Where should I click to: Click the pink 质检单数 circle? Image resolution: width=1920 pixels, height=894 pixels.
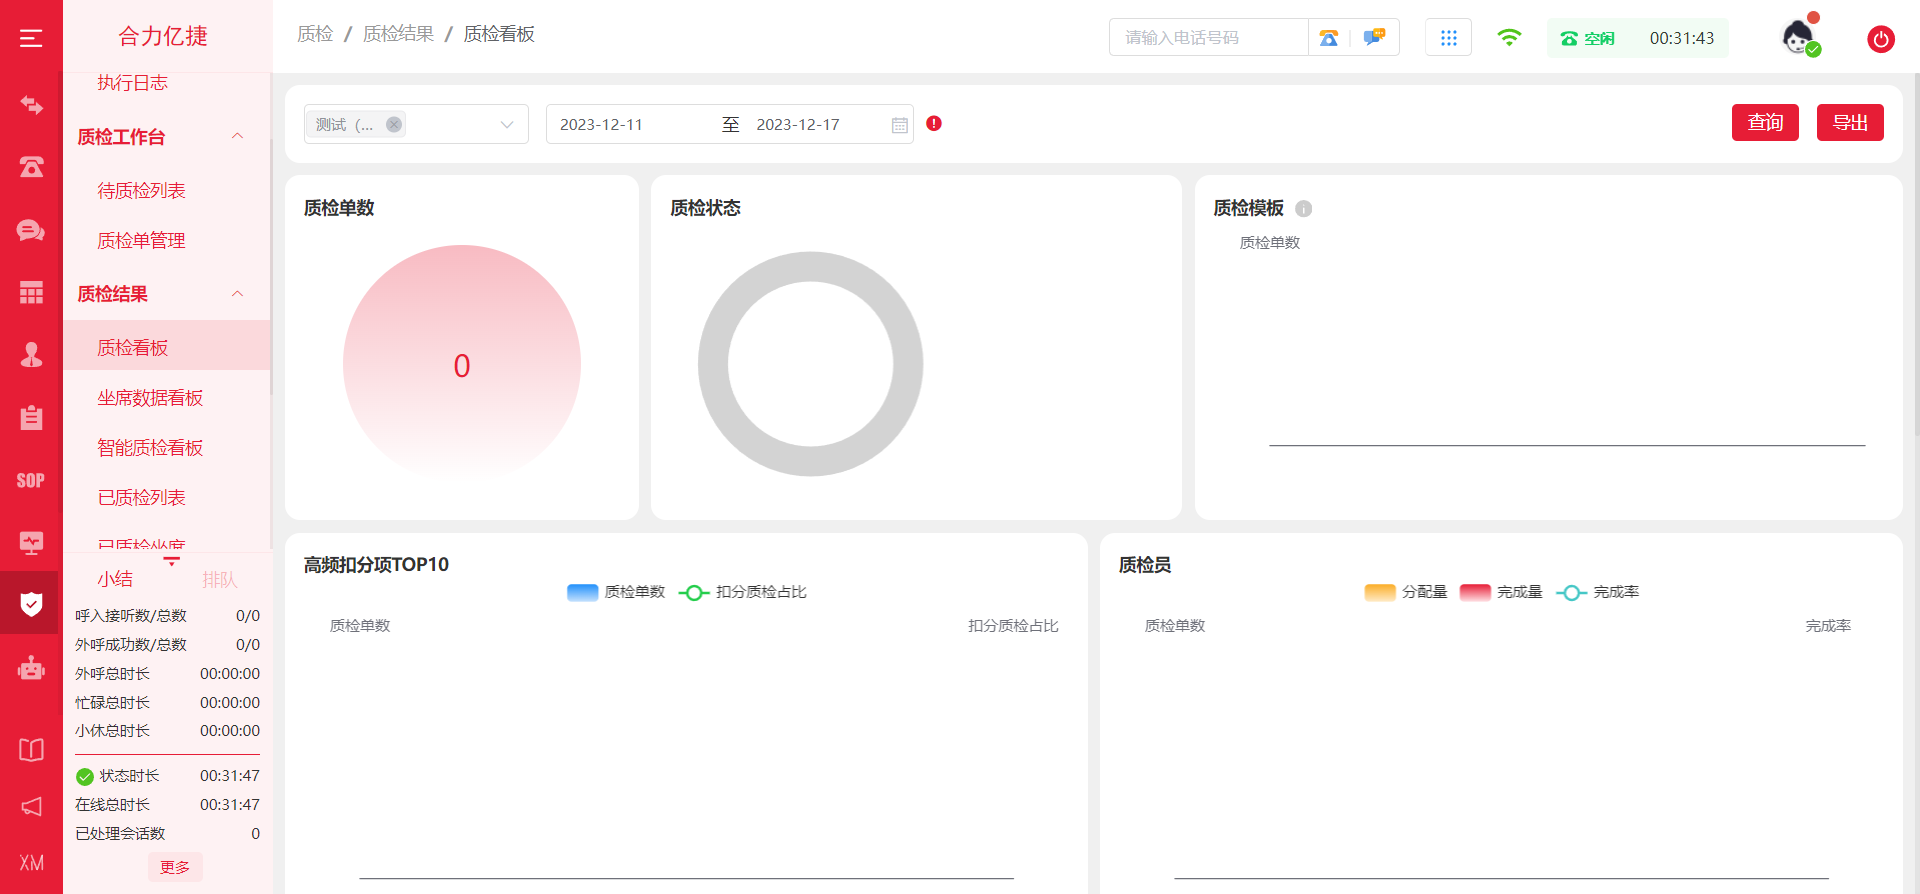click(462, 363)
